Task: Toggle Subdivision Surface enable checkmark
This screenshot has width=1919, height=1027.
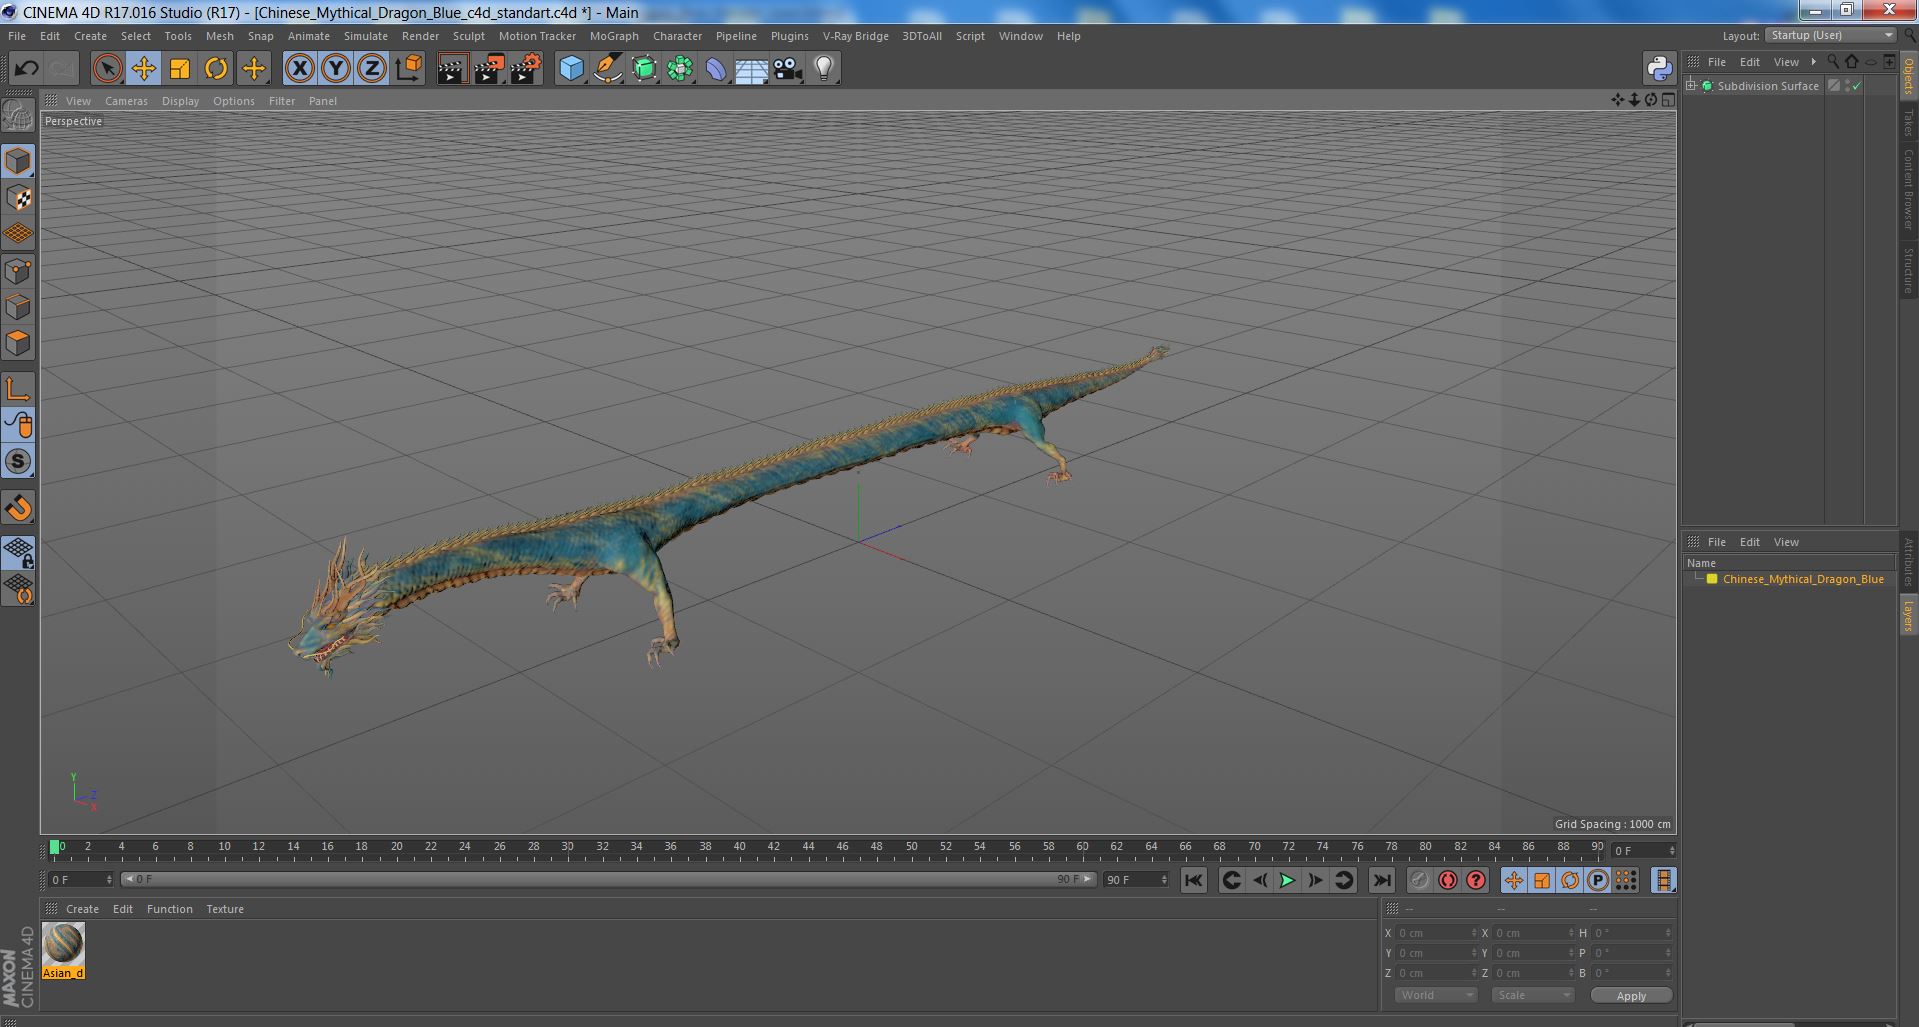Action: (1857, 86)
